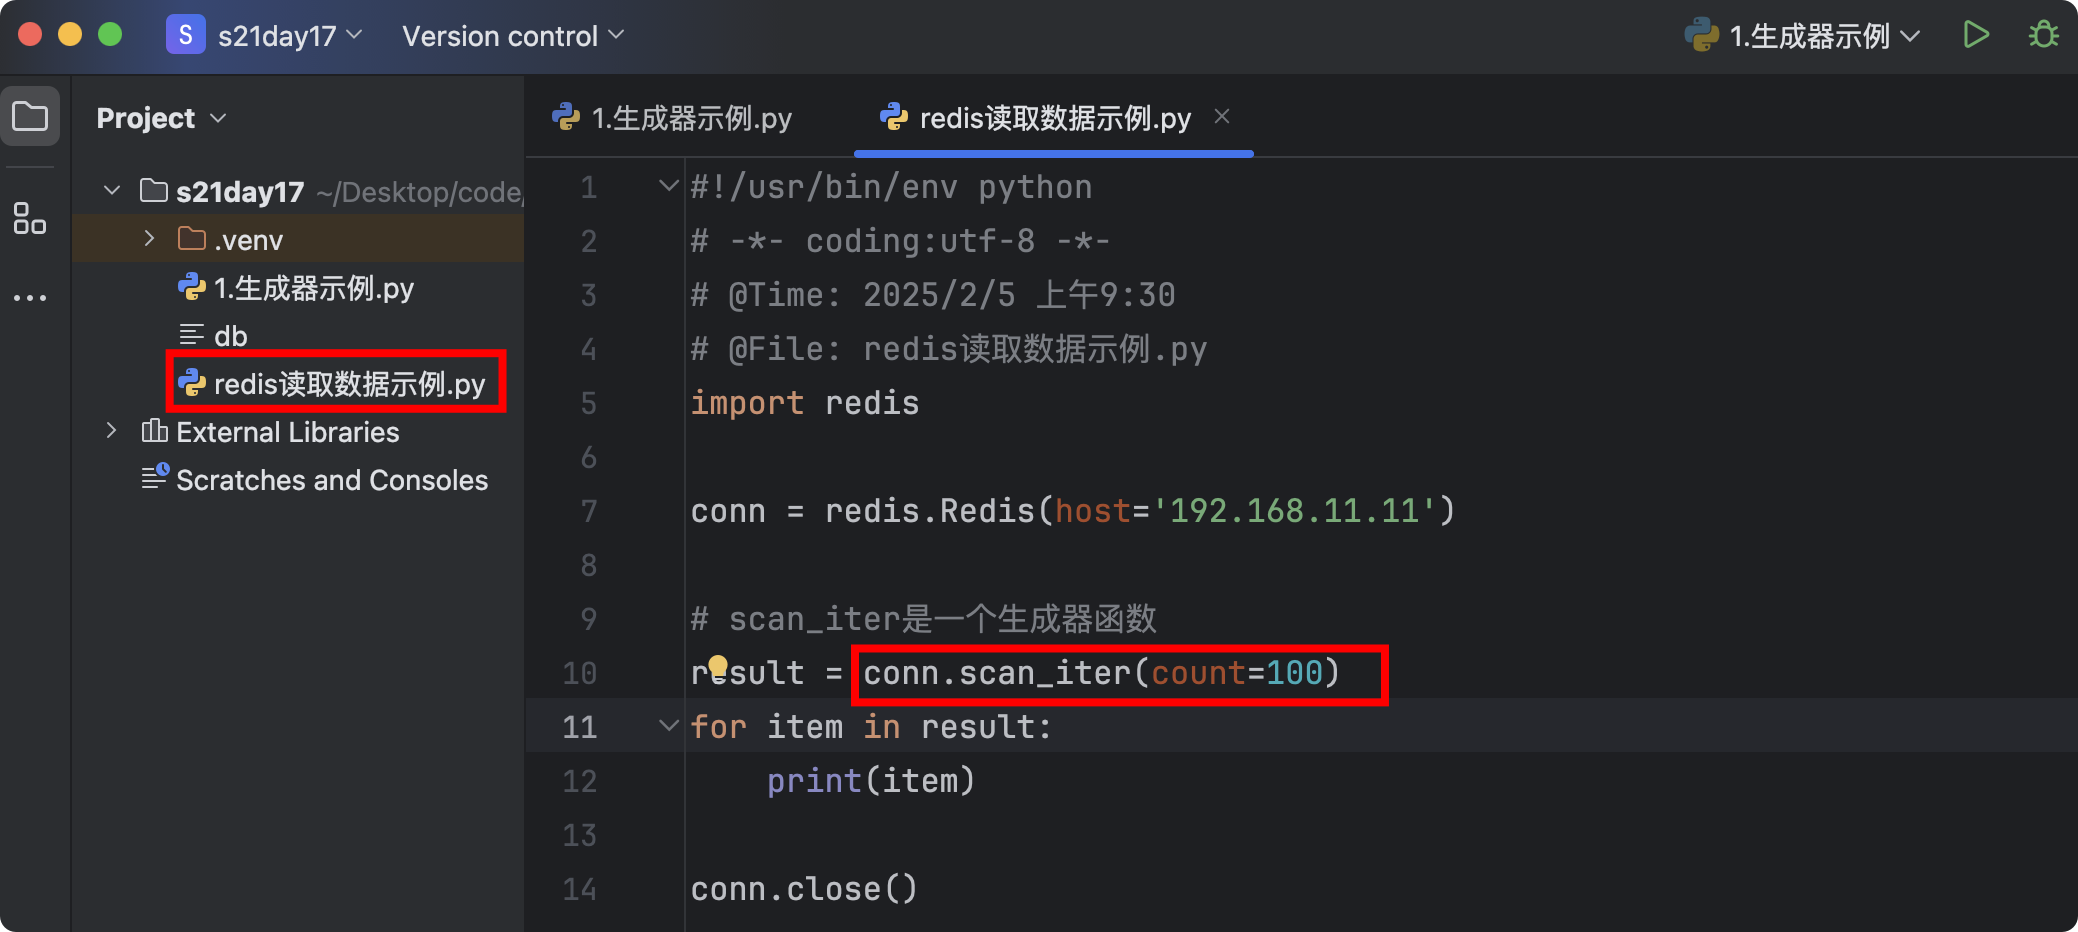
Task: Toggle the fold arrow beside line 1
Action: (668, 186)
